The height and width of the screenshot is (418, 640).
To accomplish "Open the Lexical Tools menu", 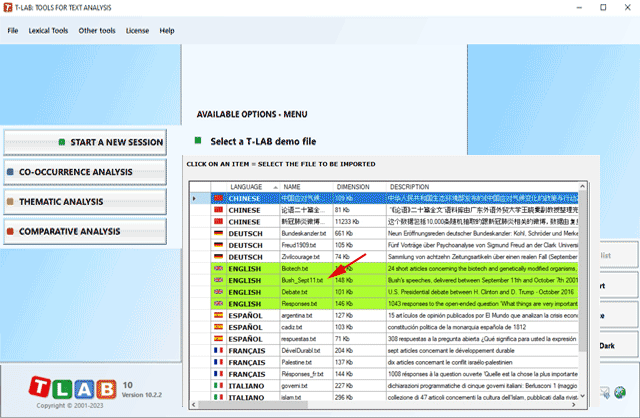I will 48,31.
